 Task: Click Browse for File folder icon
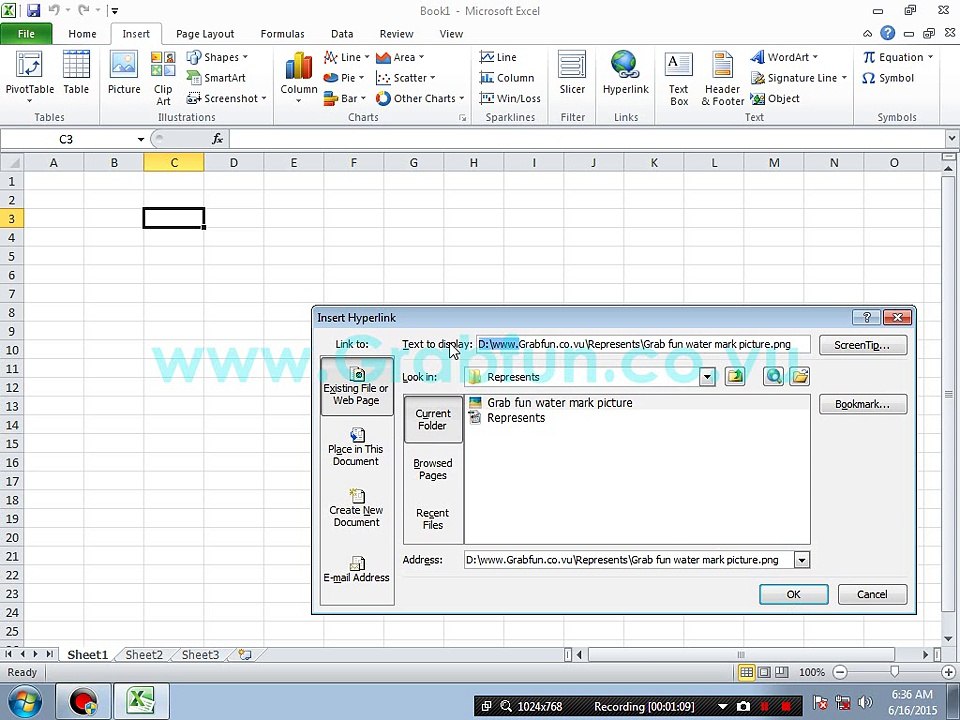[x=800, y=376]
